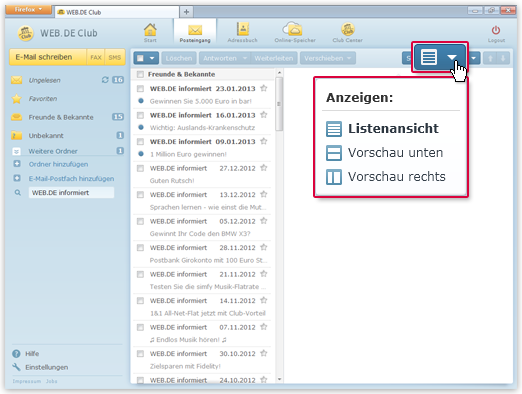
Task: Click the list view icon in toolbar
Action: click(x=429, y=57)
